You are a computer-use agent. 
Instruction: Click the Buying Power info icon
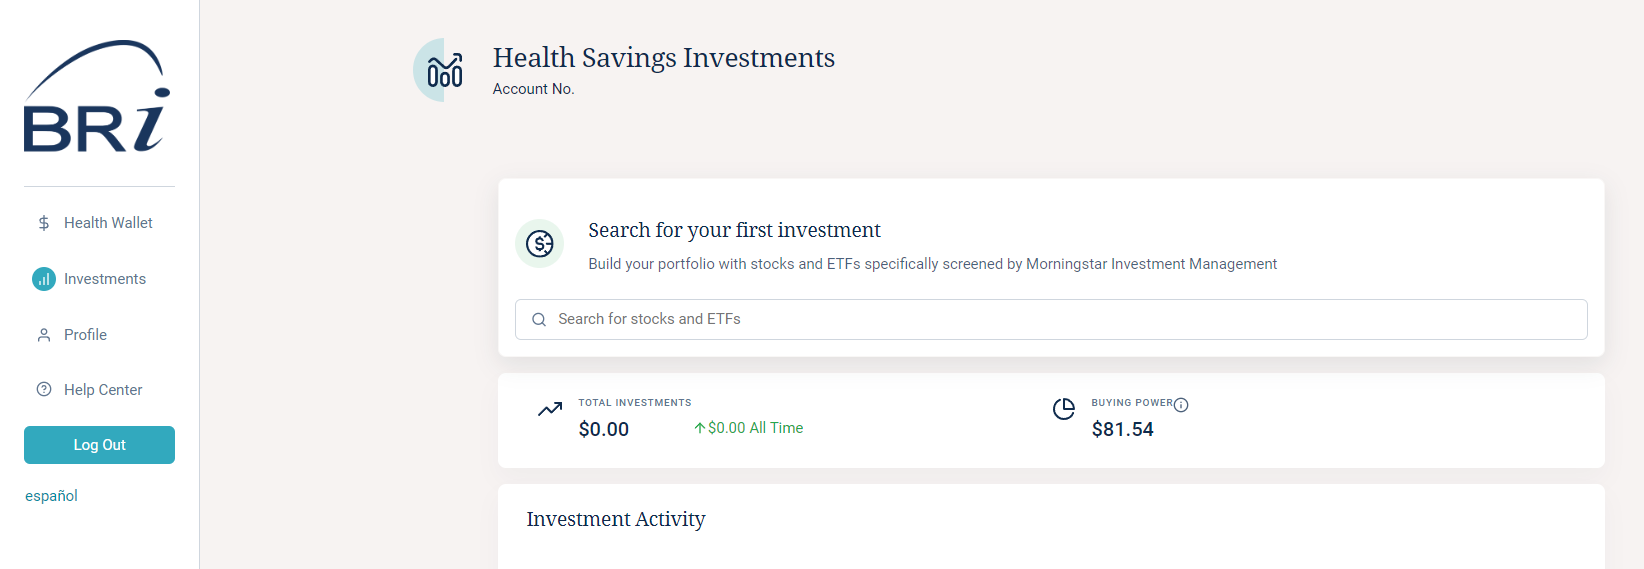[1181, 405]
